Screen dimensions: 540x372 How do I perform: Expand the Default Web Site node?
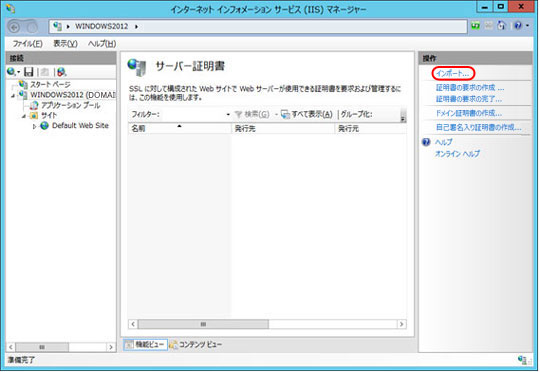pos(34,126)
